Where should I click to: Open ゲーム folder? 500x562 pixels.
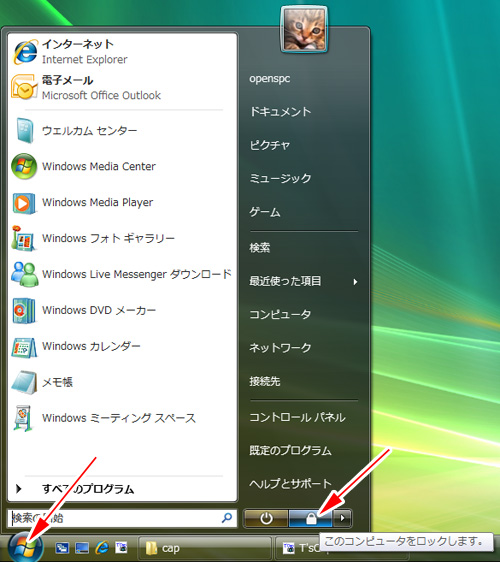point(265,212)
